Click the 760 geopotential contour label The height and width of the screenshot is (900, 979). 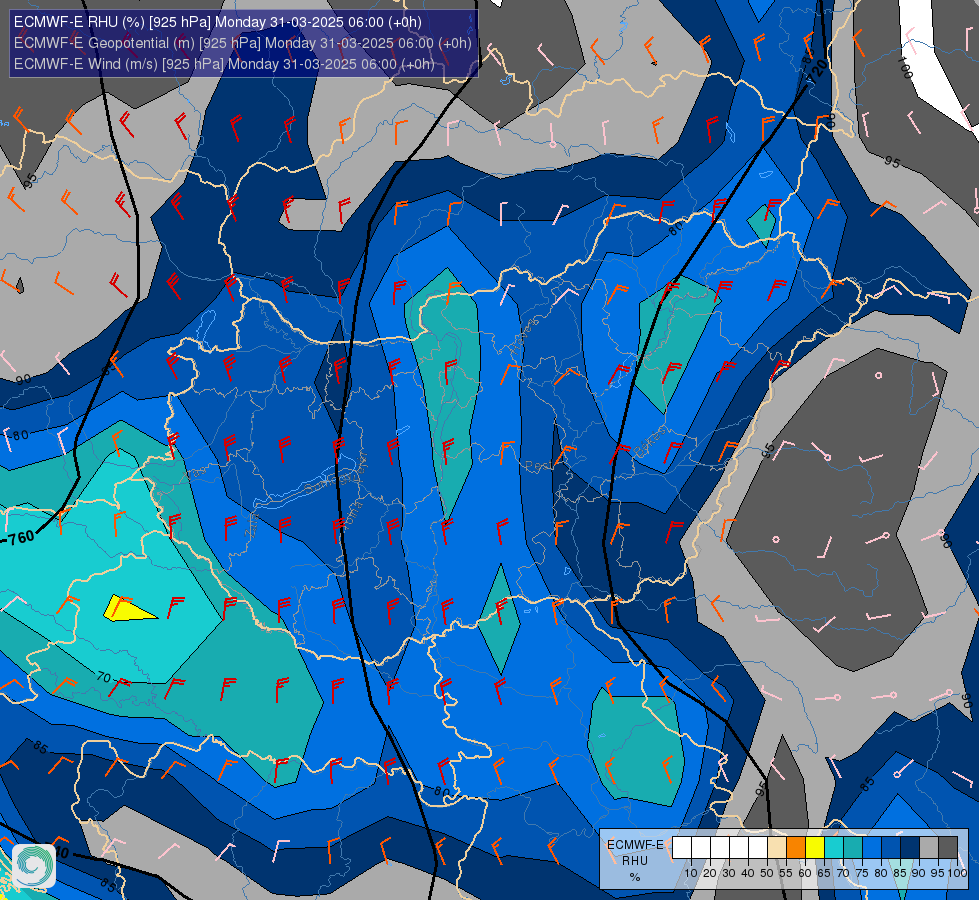[x=21, y=537]
